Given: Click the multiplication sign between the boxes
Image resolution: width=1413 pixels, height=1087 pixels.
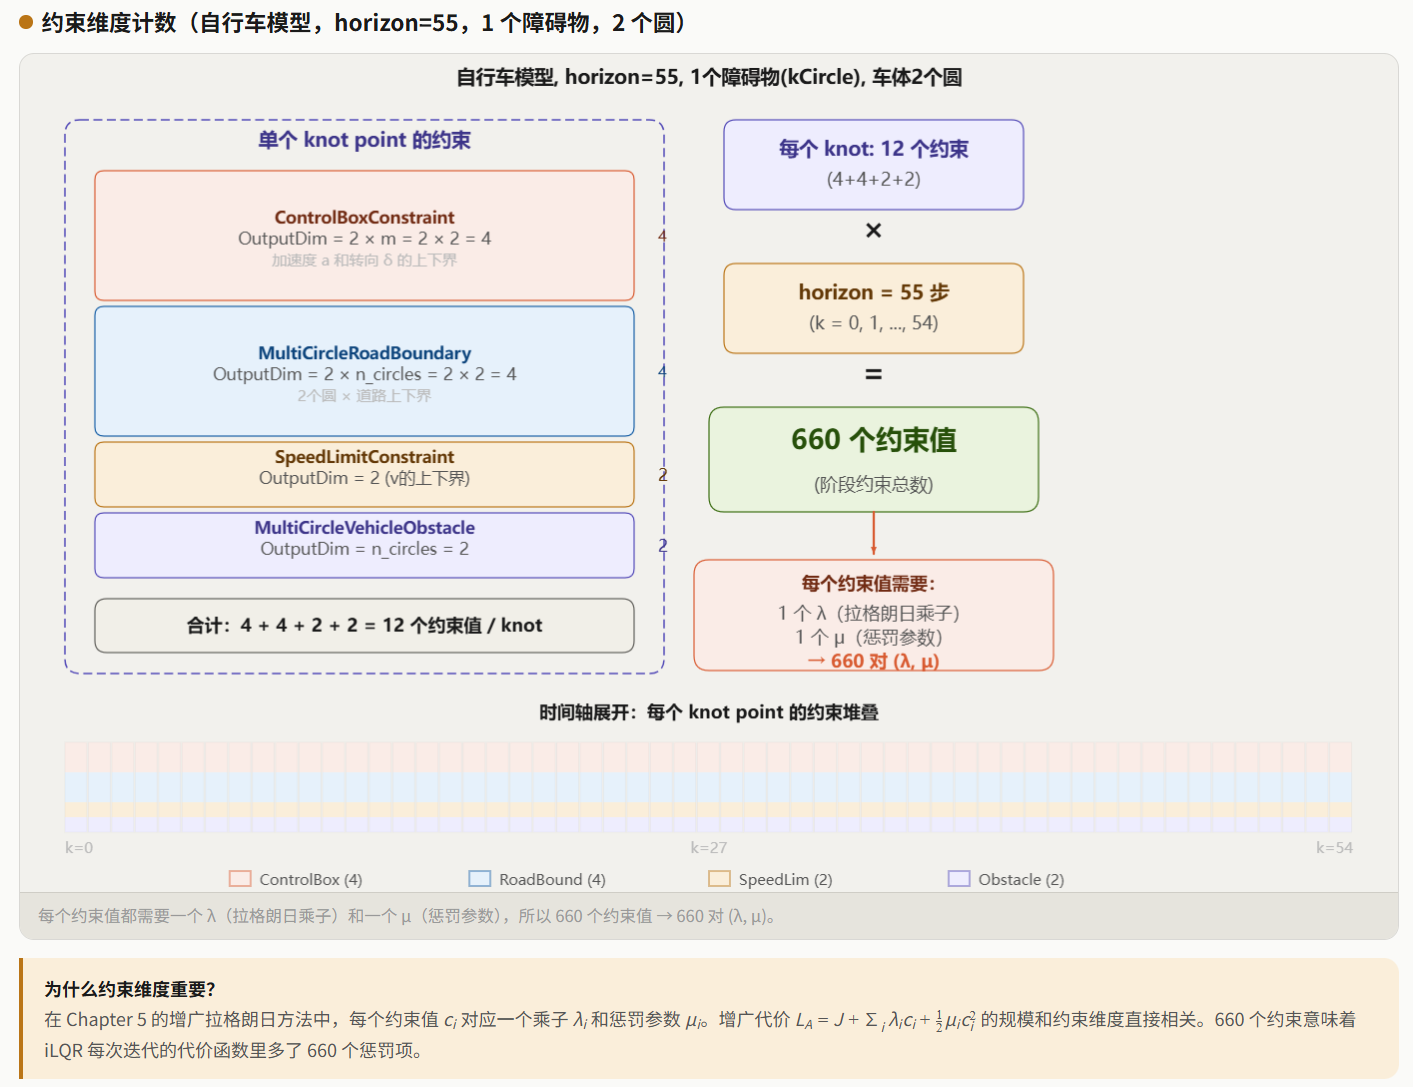Looking at the screenshot, I should (873, 231).
